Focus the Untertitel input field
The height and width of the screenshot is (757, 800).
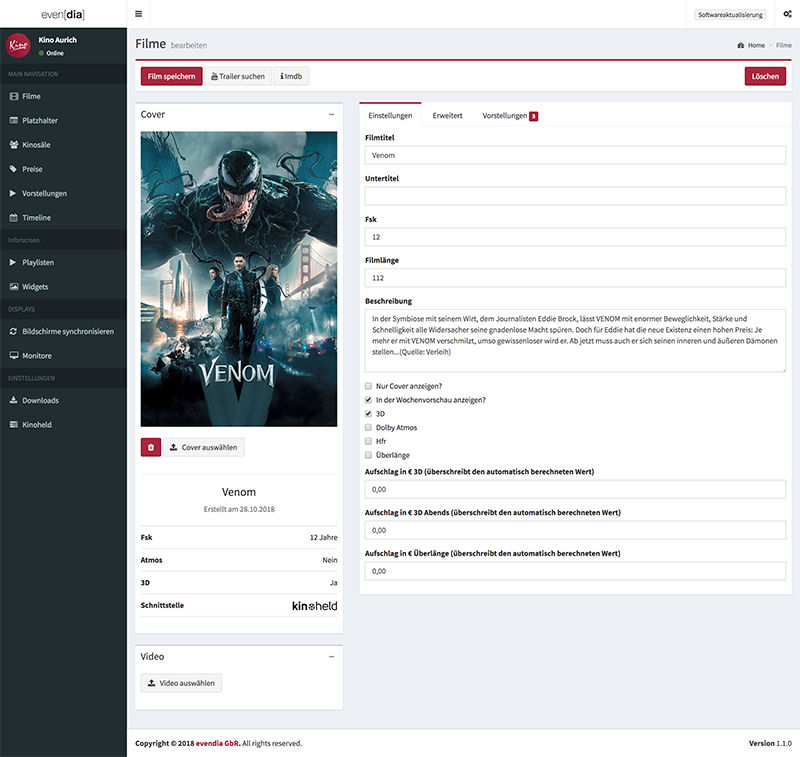(575, 196)
